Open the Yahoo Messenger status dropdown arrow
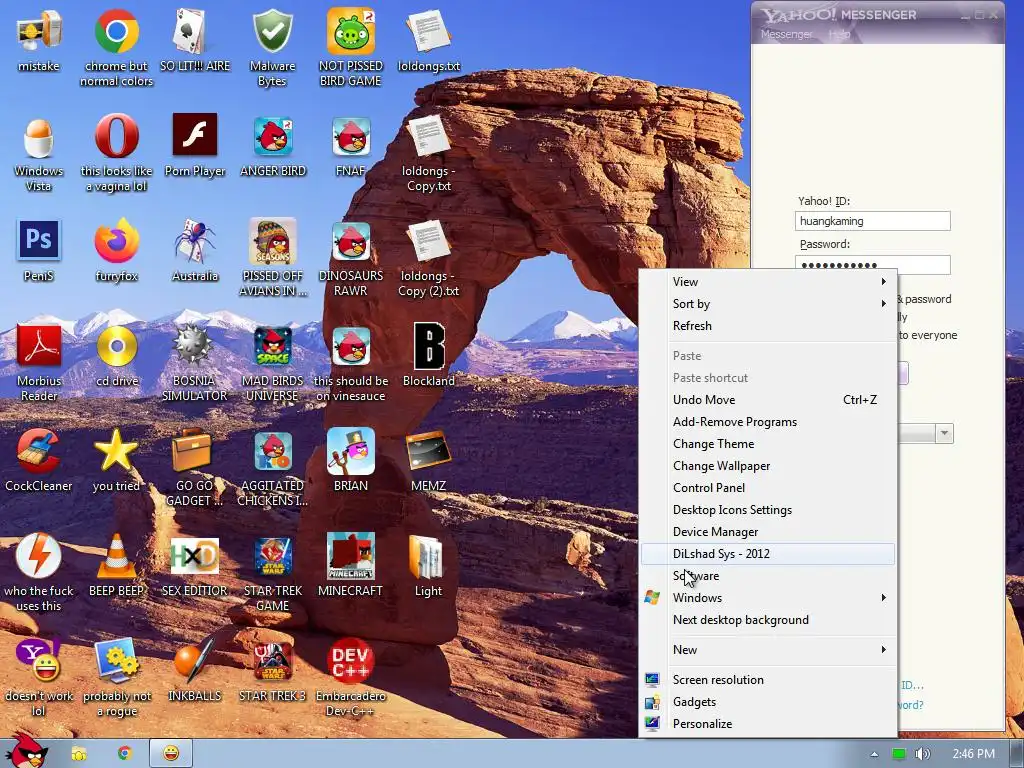 click(944, 434)
